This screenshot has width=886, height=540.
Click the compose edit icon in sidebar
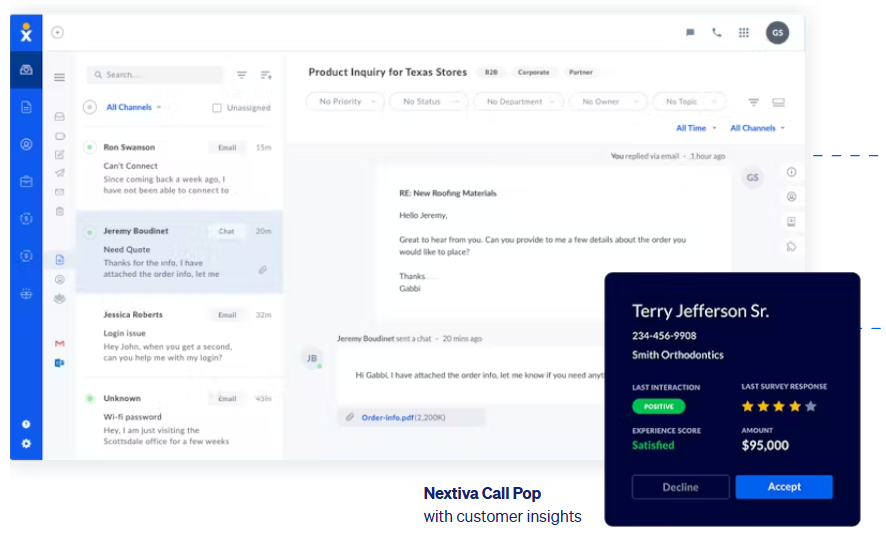click(59, 154)
